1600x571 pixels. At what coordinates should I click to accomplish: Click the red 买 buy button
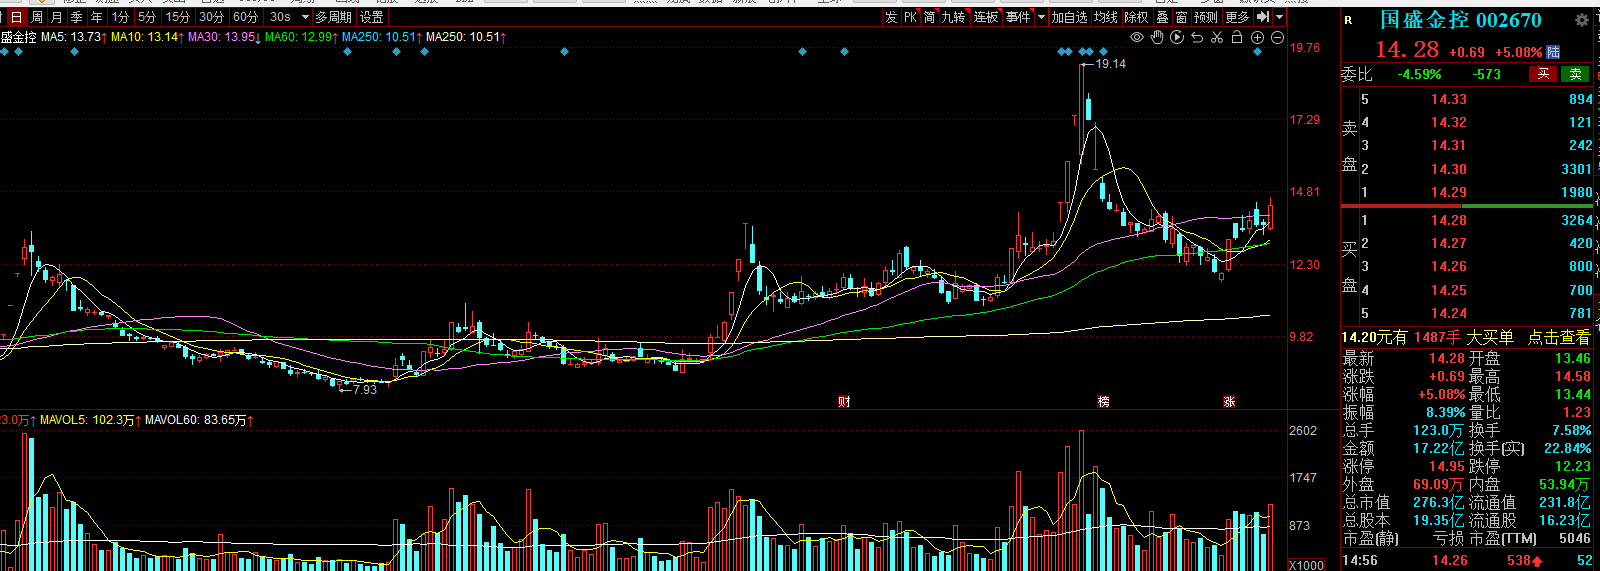click(x=1543, y=74)
